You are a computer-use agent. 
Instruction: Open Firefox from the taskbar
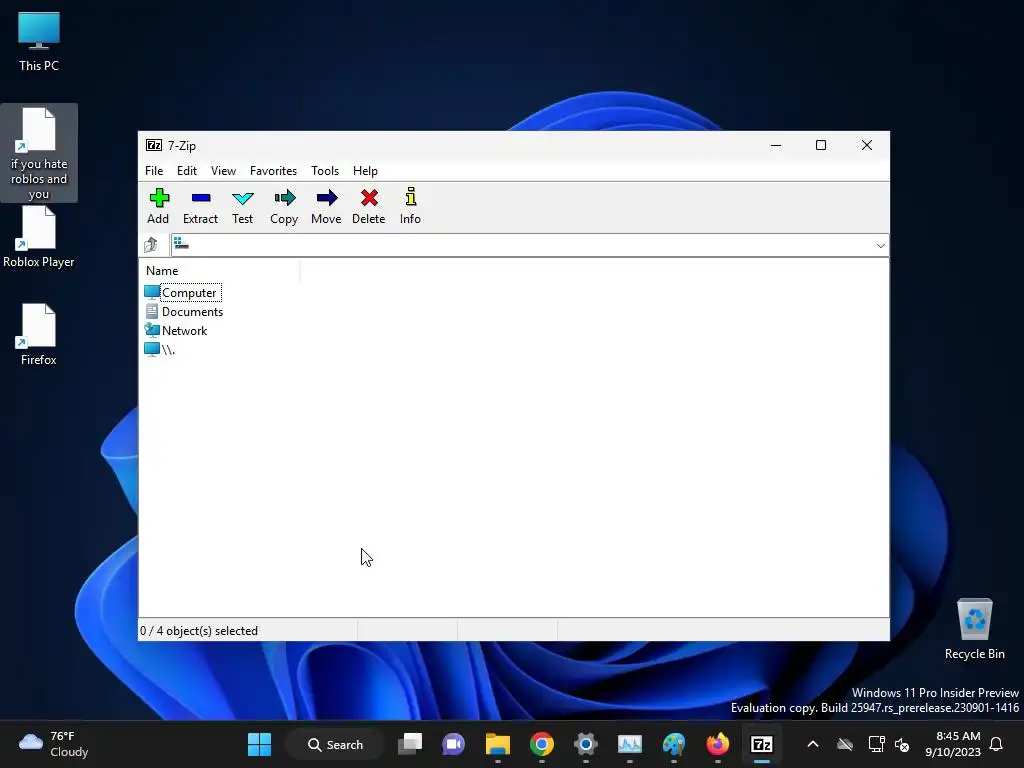(718, 744)
